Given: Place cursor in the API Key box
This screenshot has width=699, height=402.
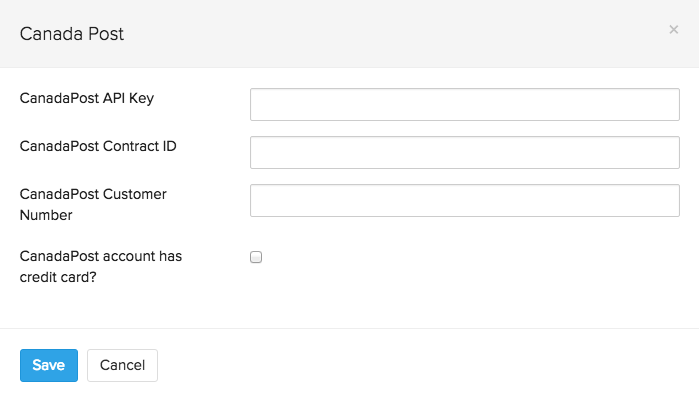Looking at the screenshot, I should click(464, 104).
